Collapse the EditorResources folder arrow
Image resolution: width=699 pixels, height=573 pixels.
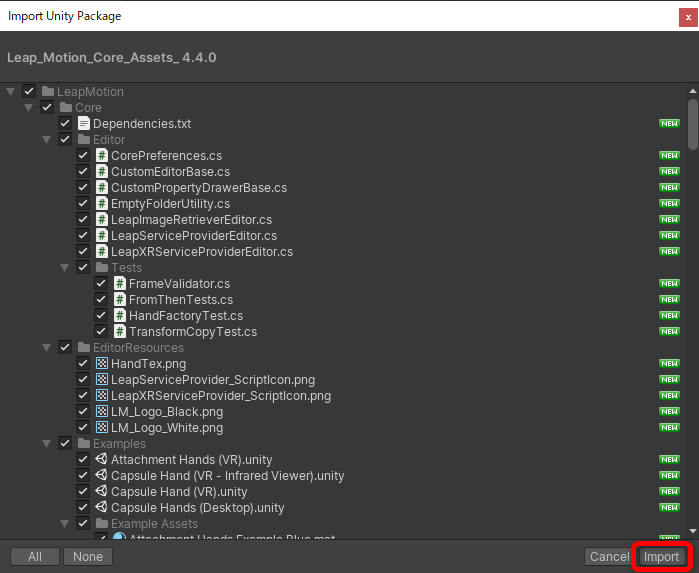click(47, 348)
